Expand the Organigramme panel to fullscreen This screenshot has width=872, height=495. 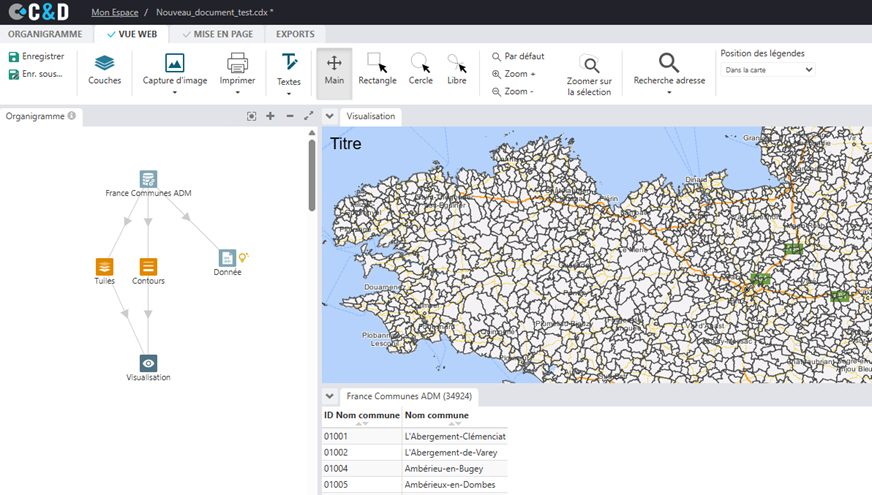click(308, 116)
